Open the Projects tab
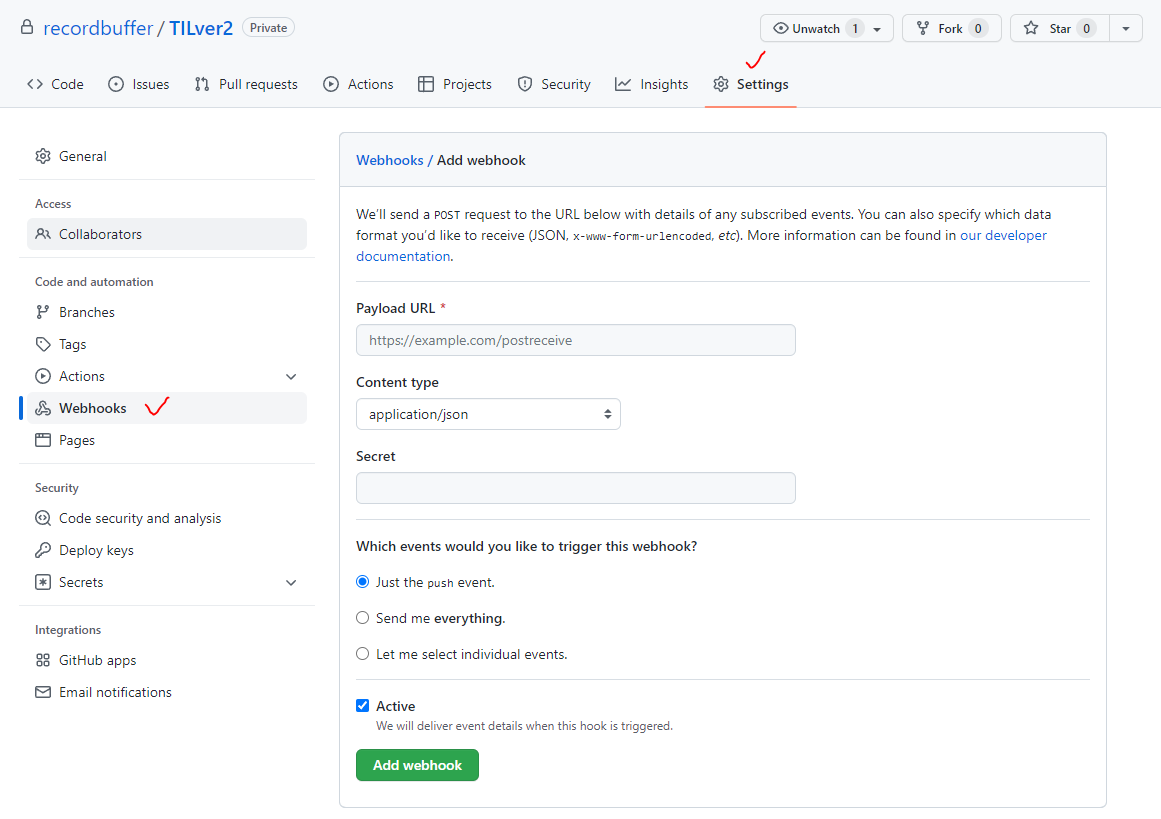This screenshot has height=819, width=1161. point(455,84)
